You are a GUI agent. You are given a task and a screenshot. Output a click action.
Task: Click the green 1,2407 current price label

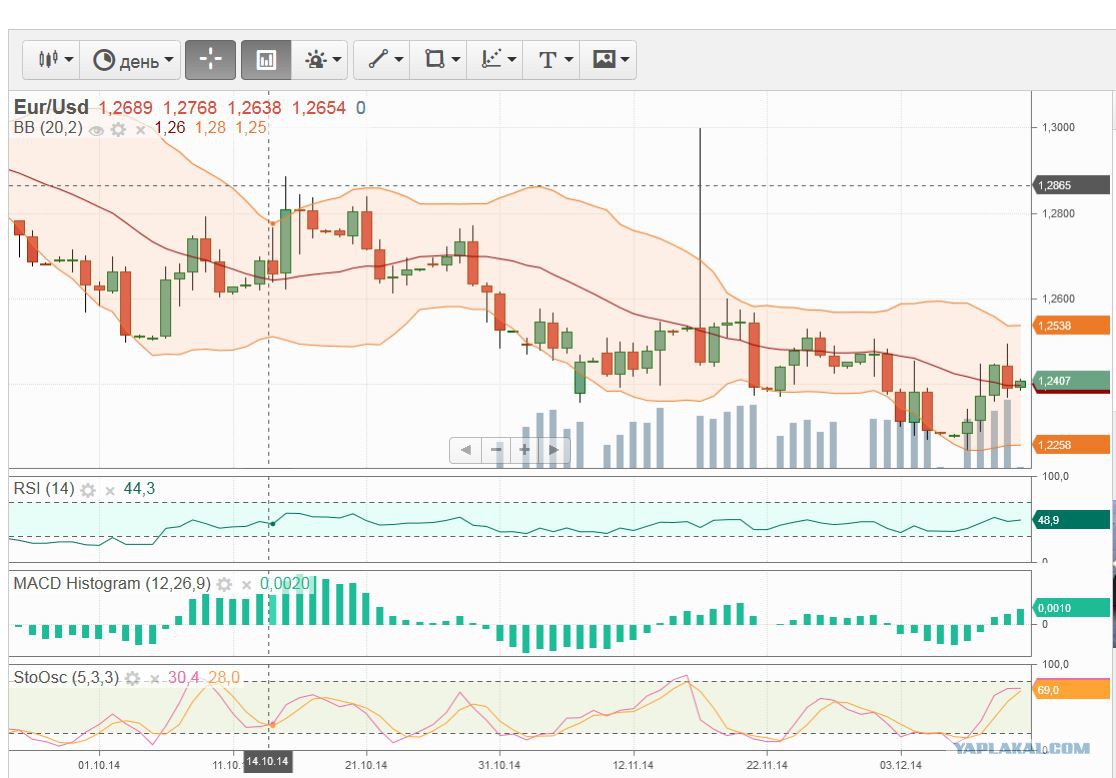[1070, 381]
